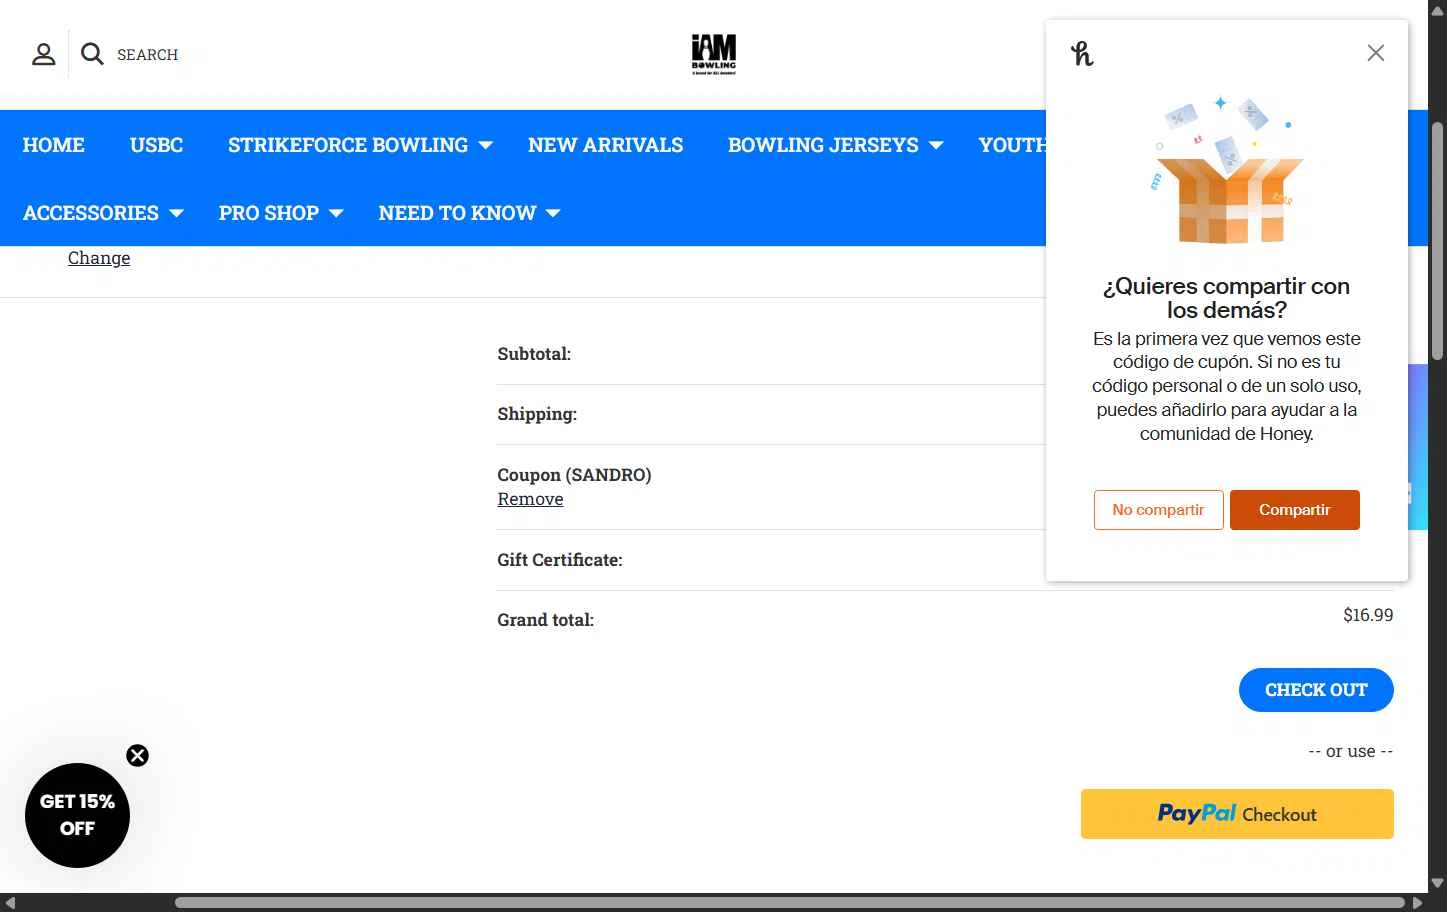
Task: Click the IAM Bowling logo
Action: click(714, 54)
